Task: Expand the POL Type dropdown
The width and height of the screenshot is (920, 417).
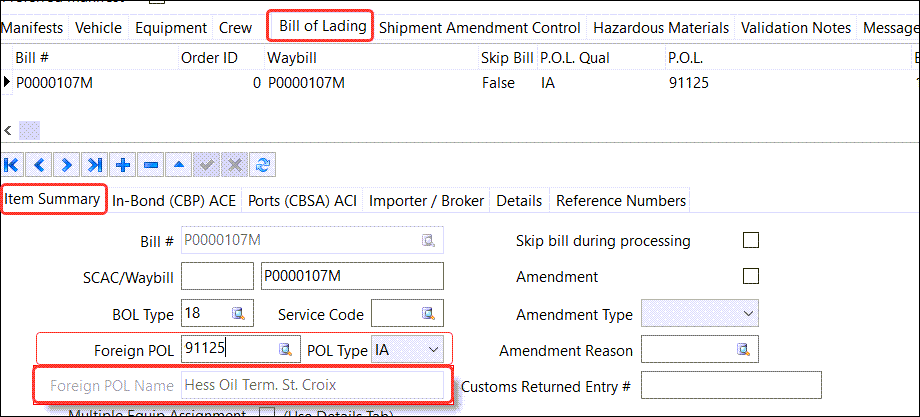Action: (x=432, y=348)
